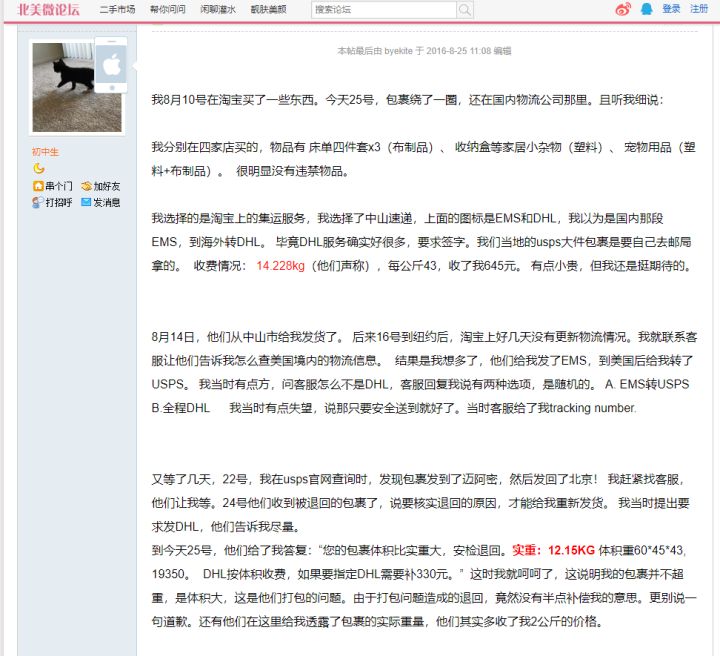Screen dimensions: 720x656
Task: Open the QQ login icon
Action: (647, 9)
